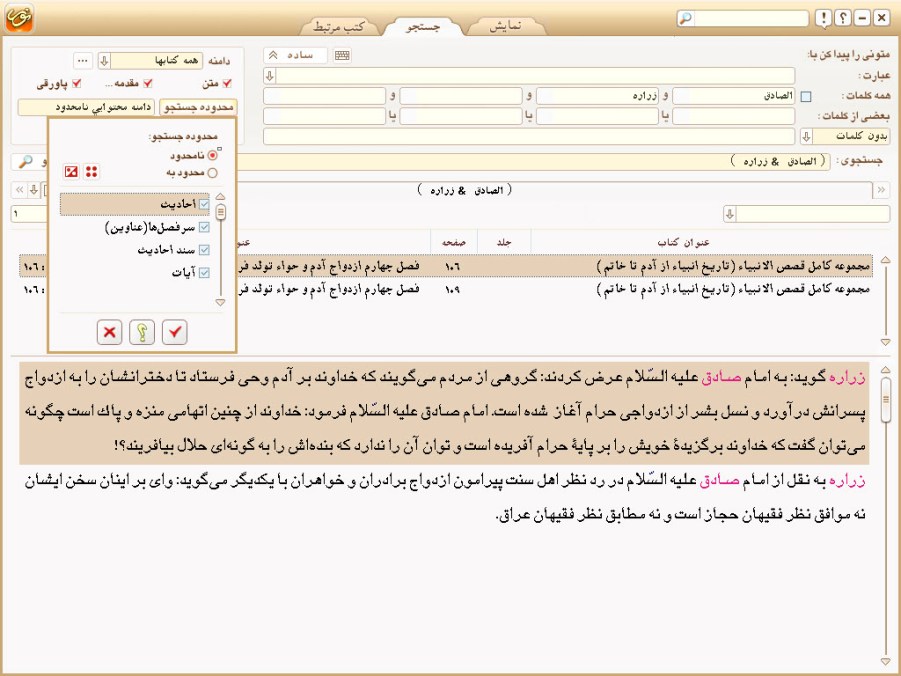This screenshot has height=676, width=901.
Task: Select the result row with page ۱۰۹
Action: pyautogui.click(x=446, y=289)
